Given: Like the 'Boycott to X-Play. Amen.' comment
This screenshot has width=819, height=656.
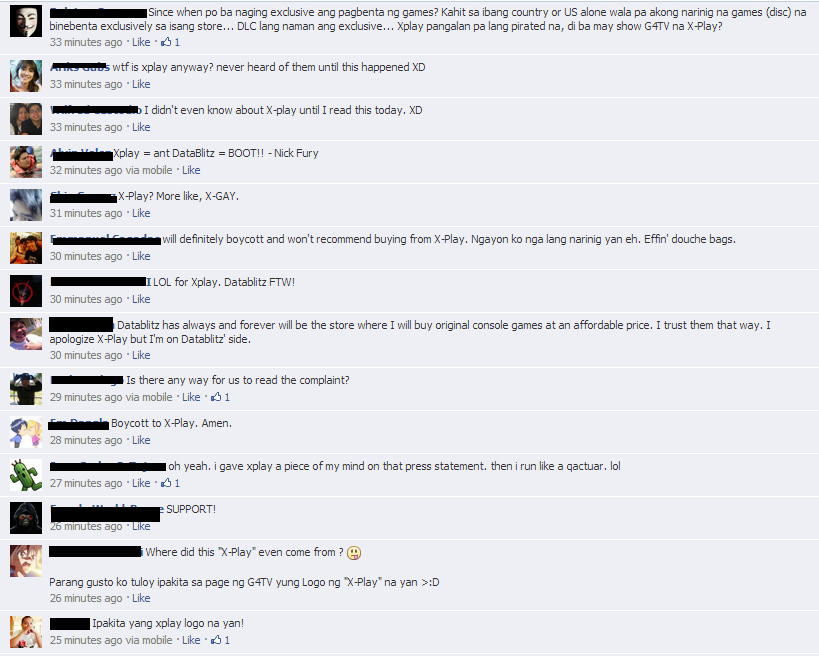Looking at the screenshot, I should click(x=141, y=440).
